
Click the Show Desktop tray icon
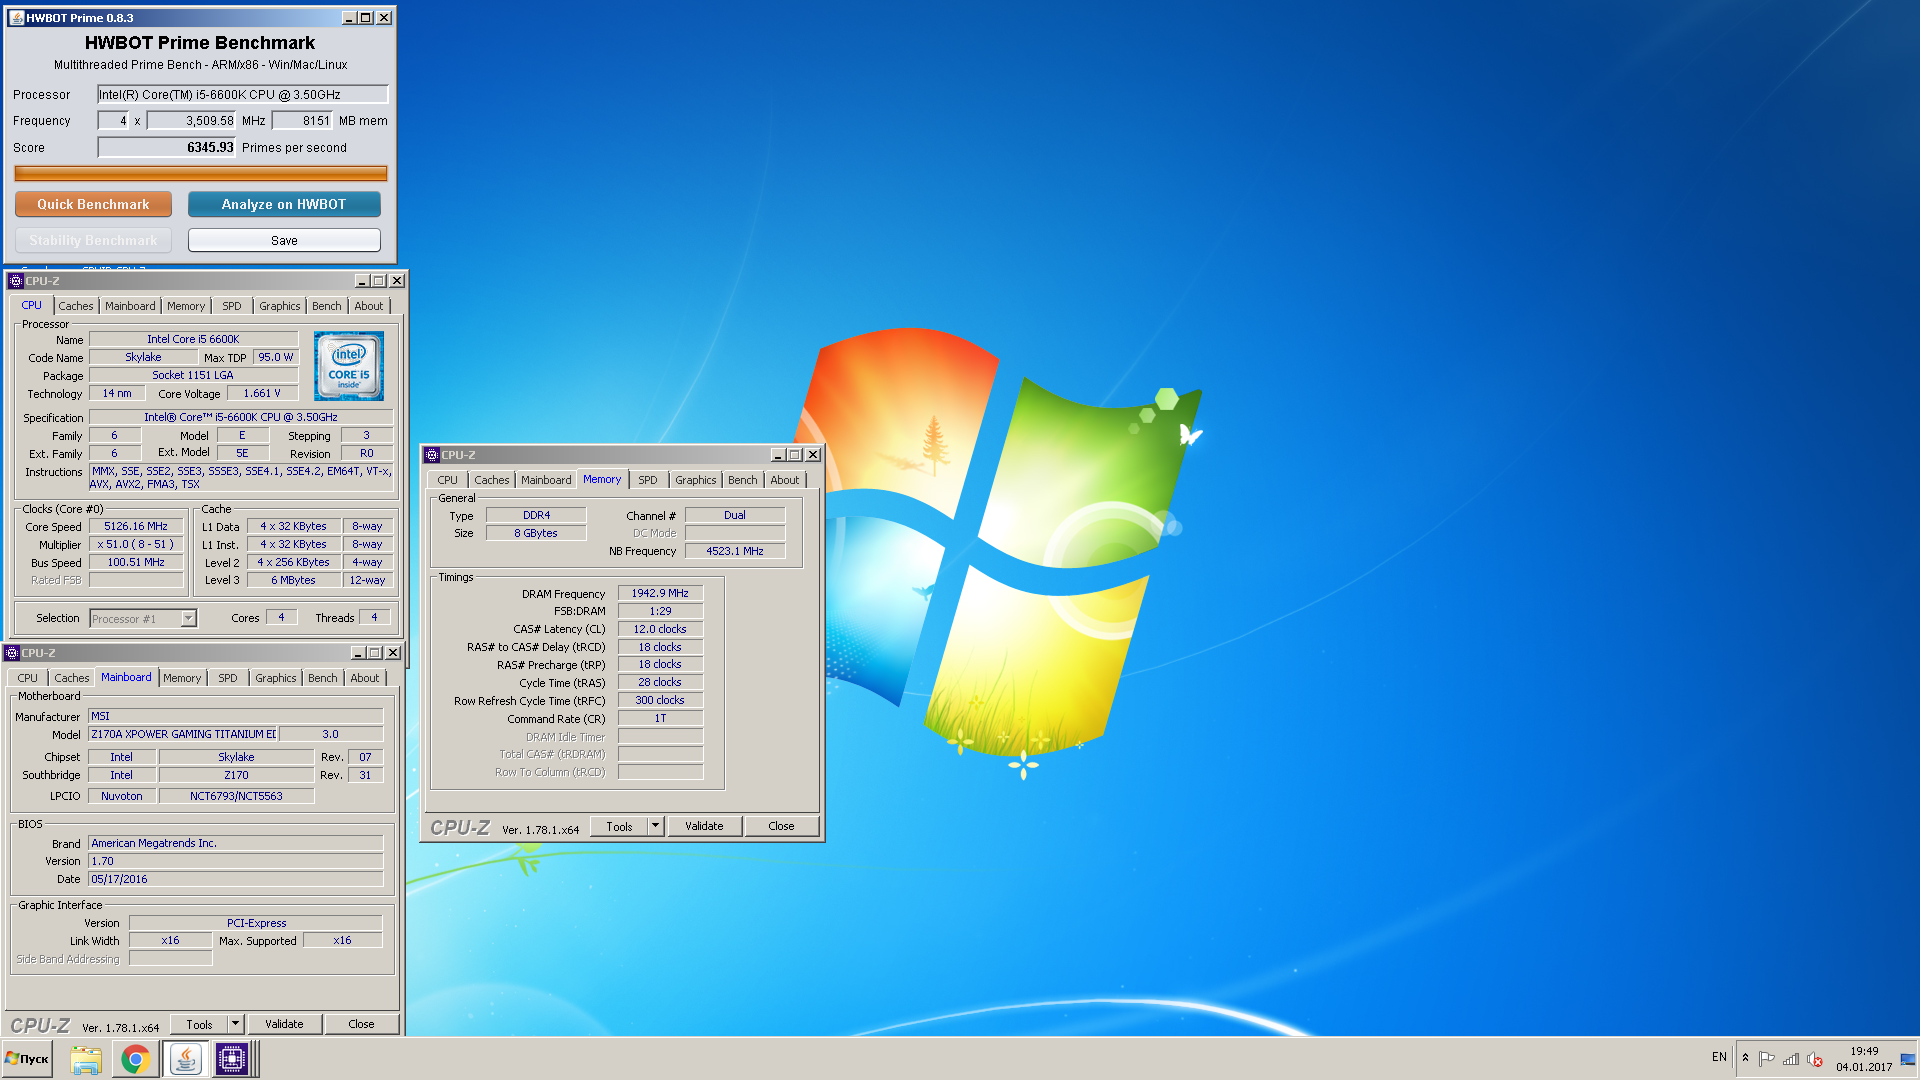(x=1908, y=1059)
